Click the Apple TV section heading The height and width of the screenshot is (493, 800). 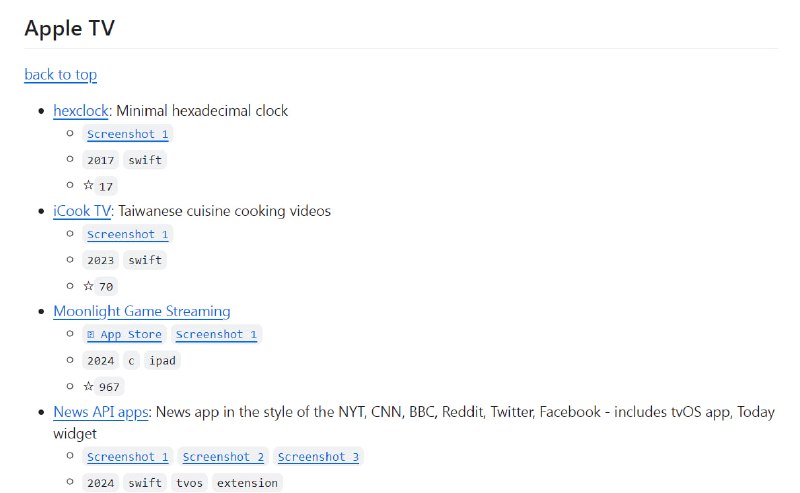coord(69,28)
